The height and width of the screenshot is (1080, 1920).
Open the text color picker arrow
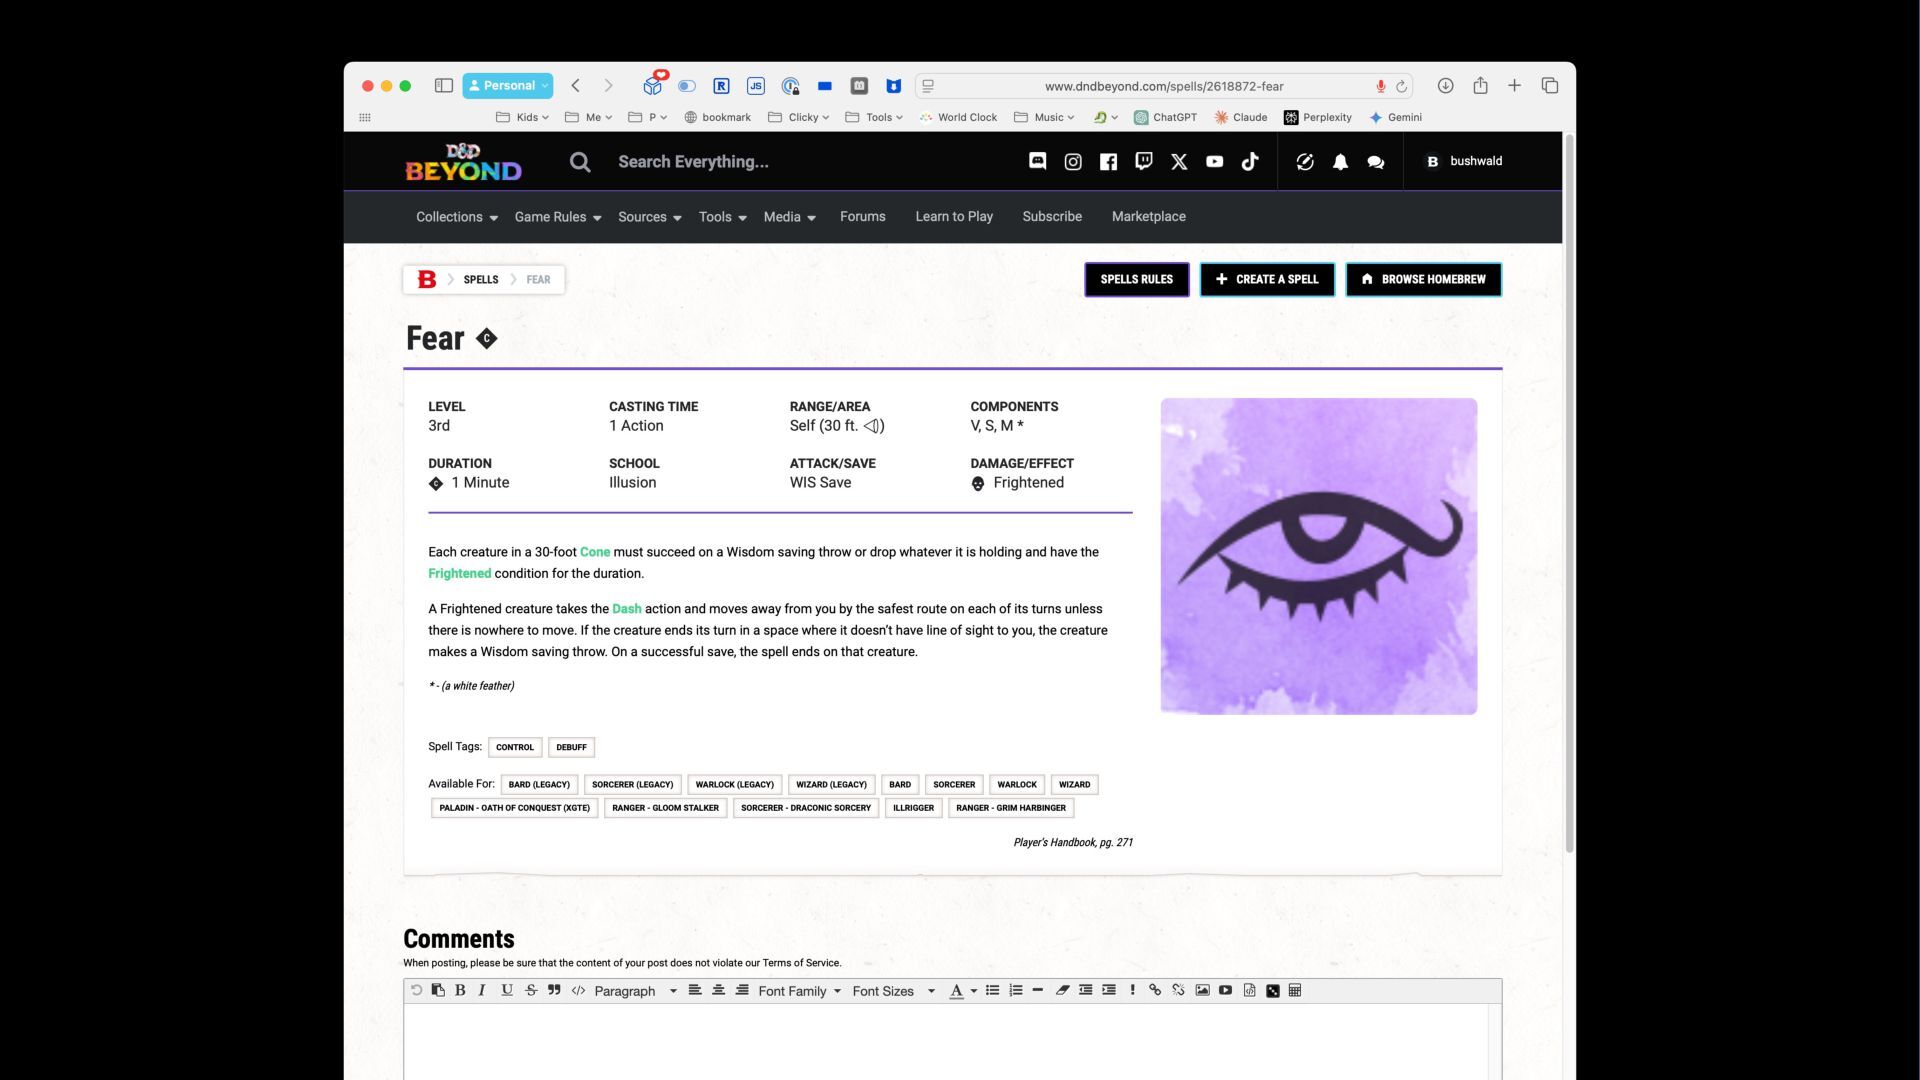[973, 991]
